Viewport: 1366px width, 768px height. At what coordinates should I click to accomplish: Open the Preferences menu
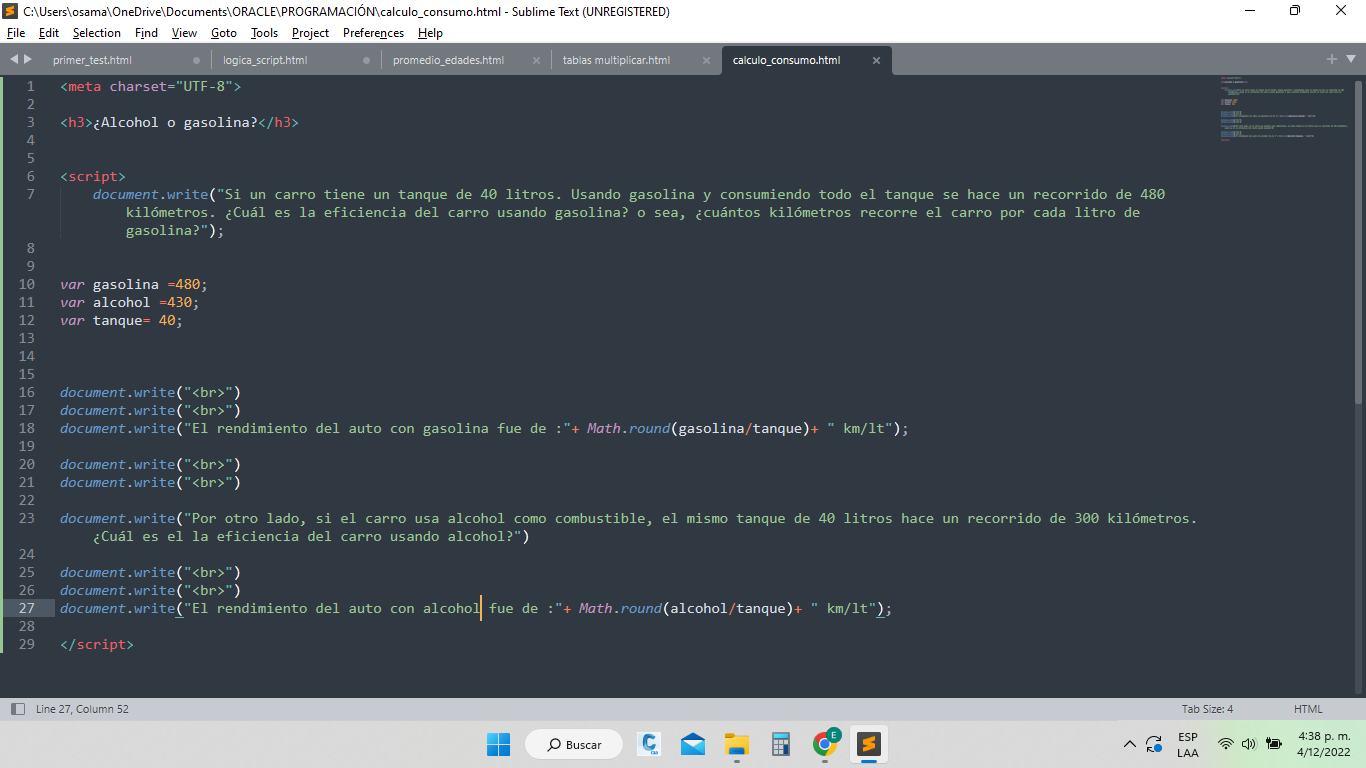click(373, 33)
